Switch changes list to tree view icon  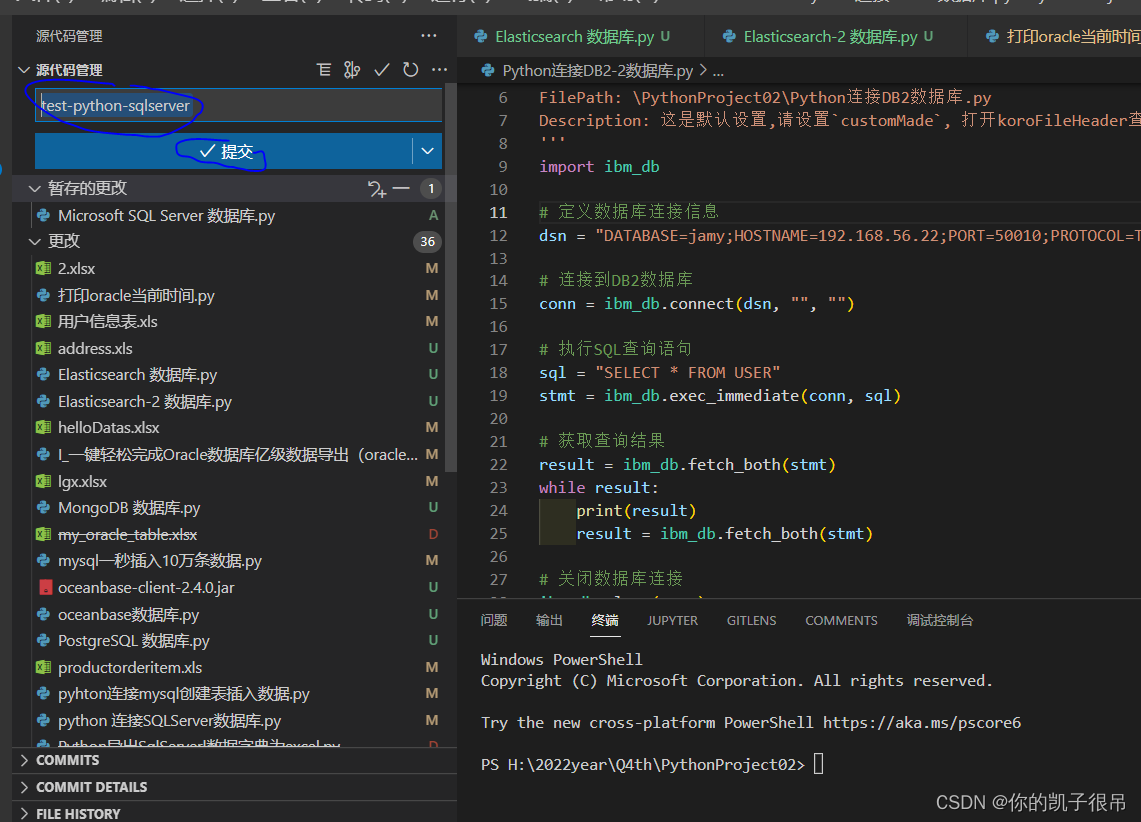click(x=322, y=70)
